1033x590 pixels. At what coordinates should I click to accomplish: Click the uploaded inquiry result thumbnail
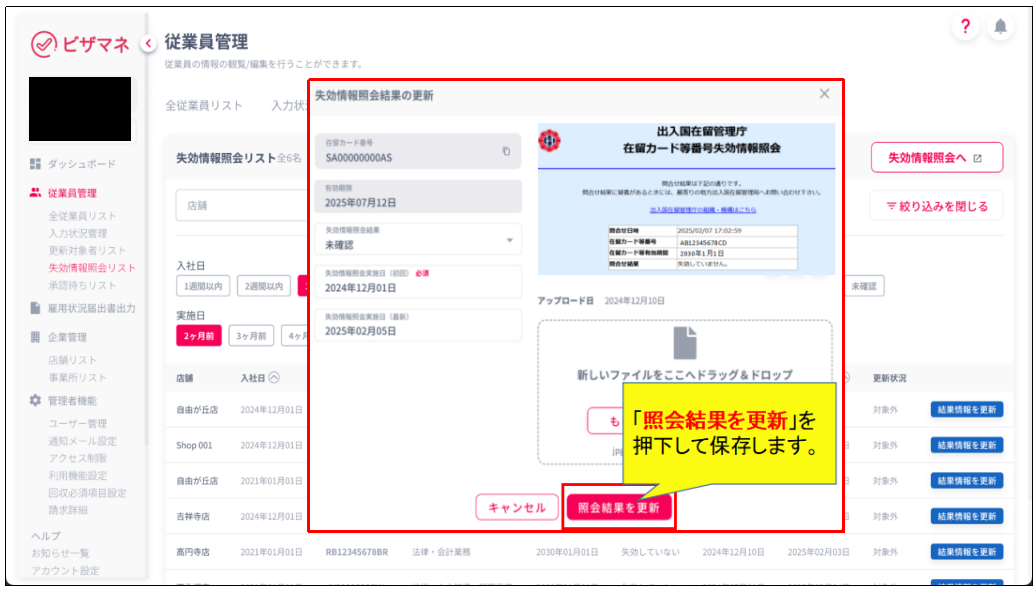[x=686, y=199]
